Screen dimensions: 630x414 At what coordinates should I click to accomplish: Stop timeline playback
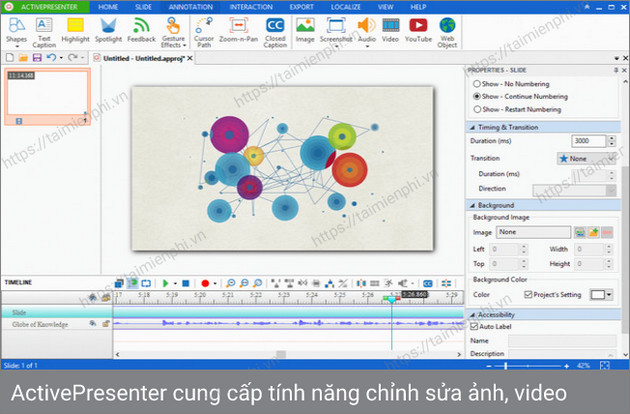186,283
